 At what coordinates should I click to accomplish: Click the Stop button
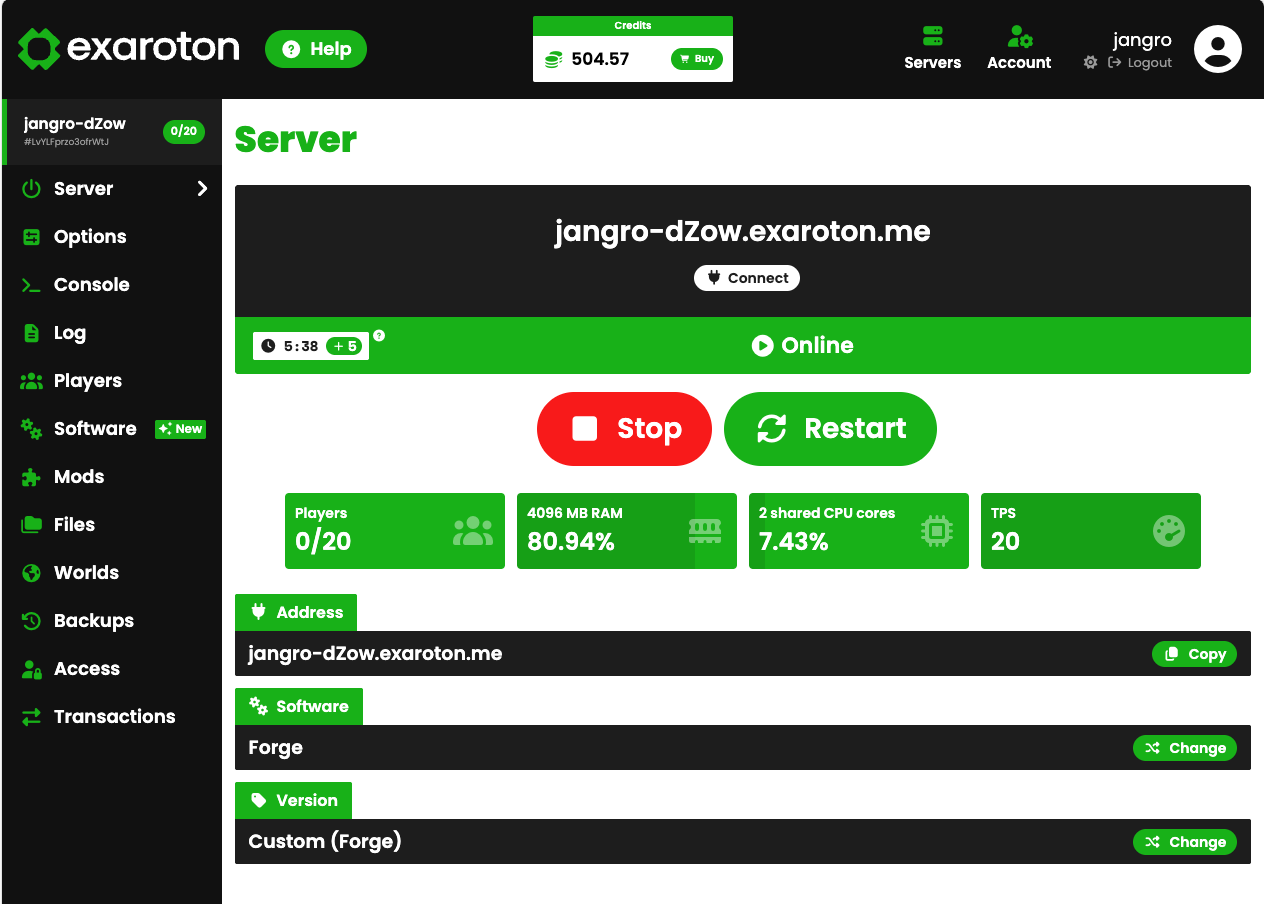coord(624,428)
